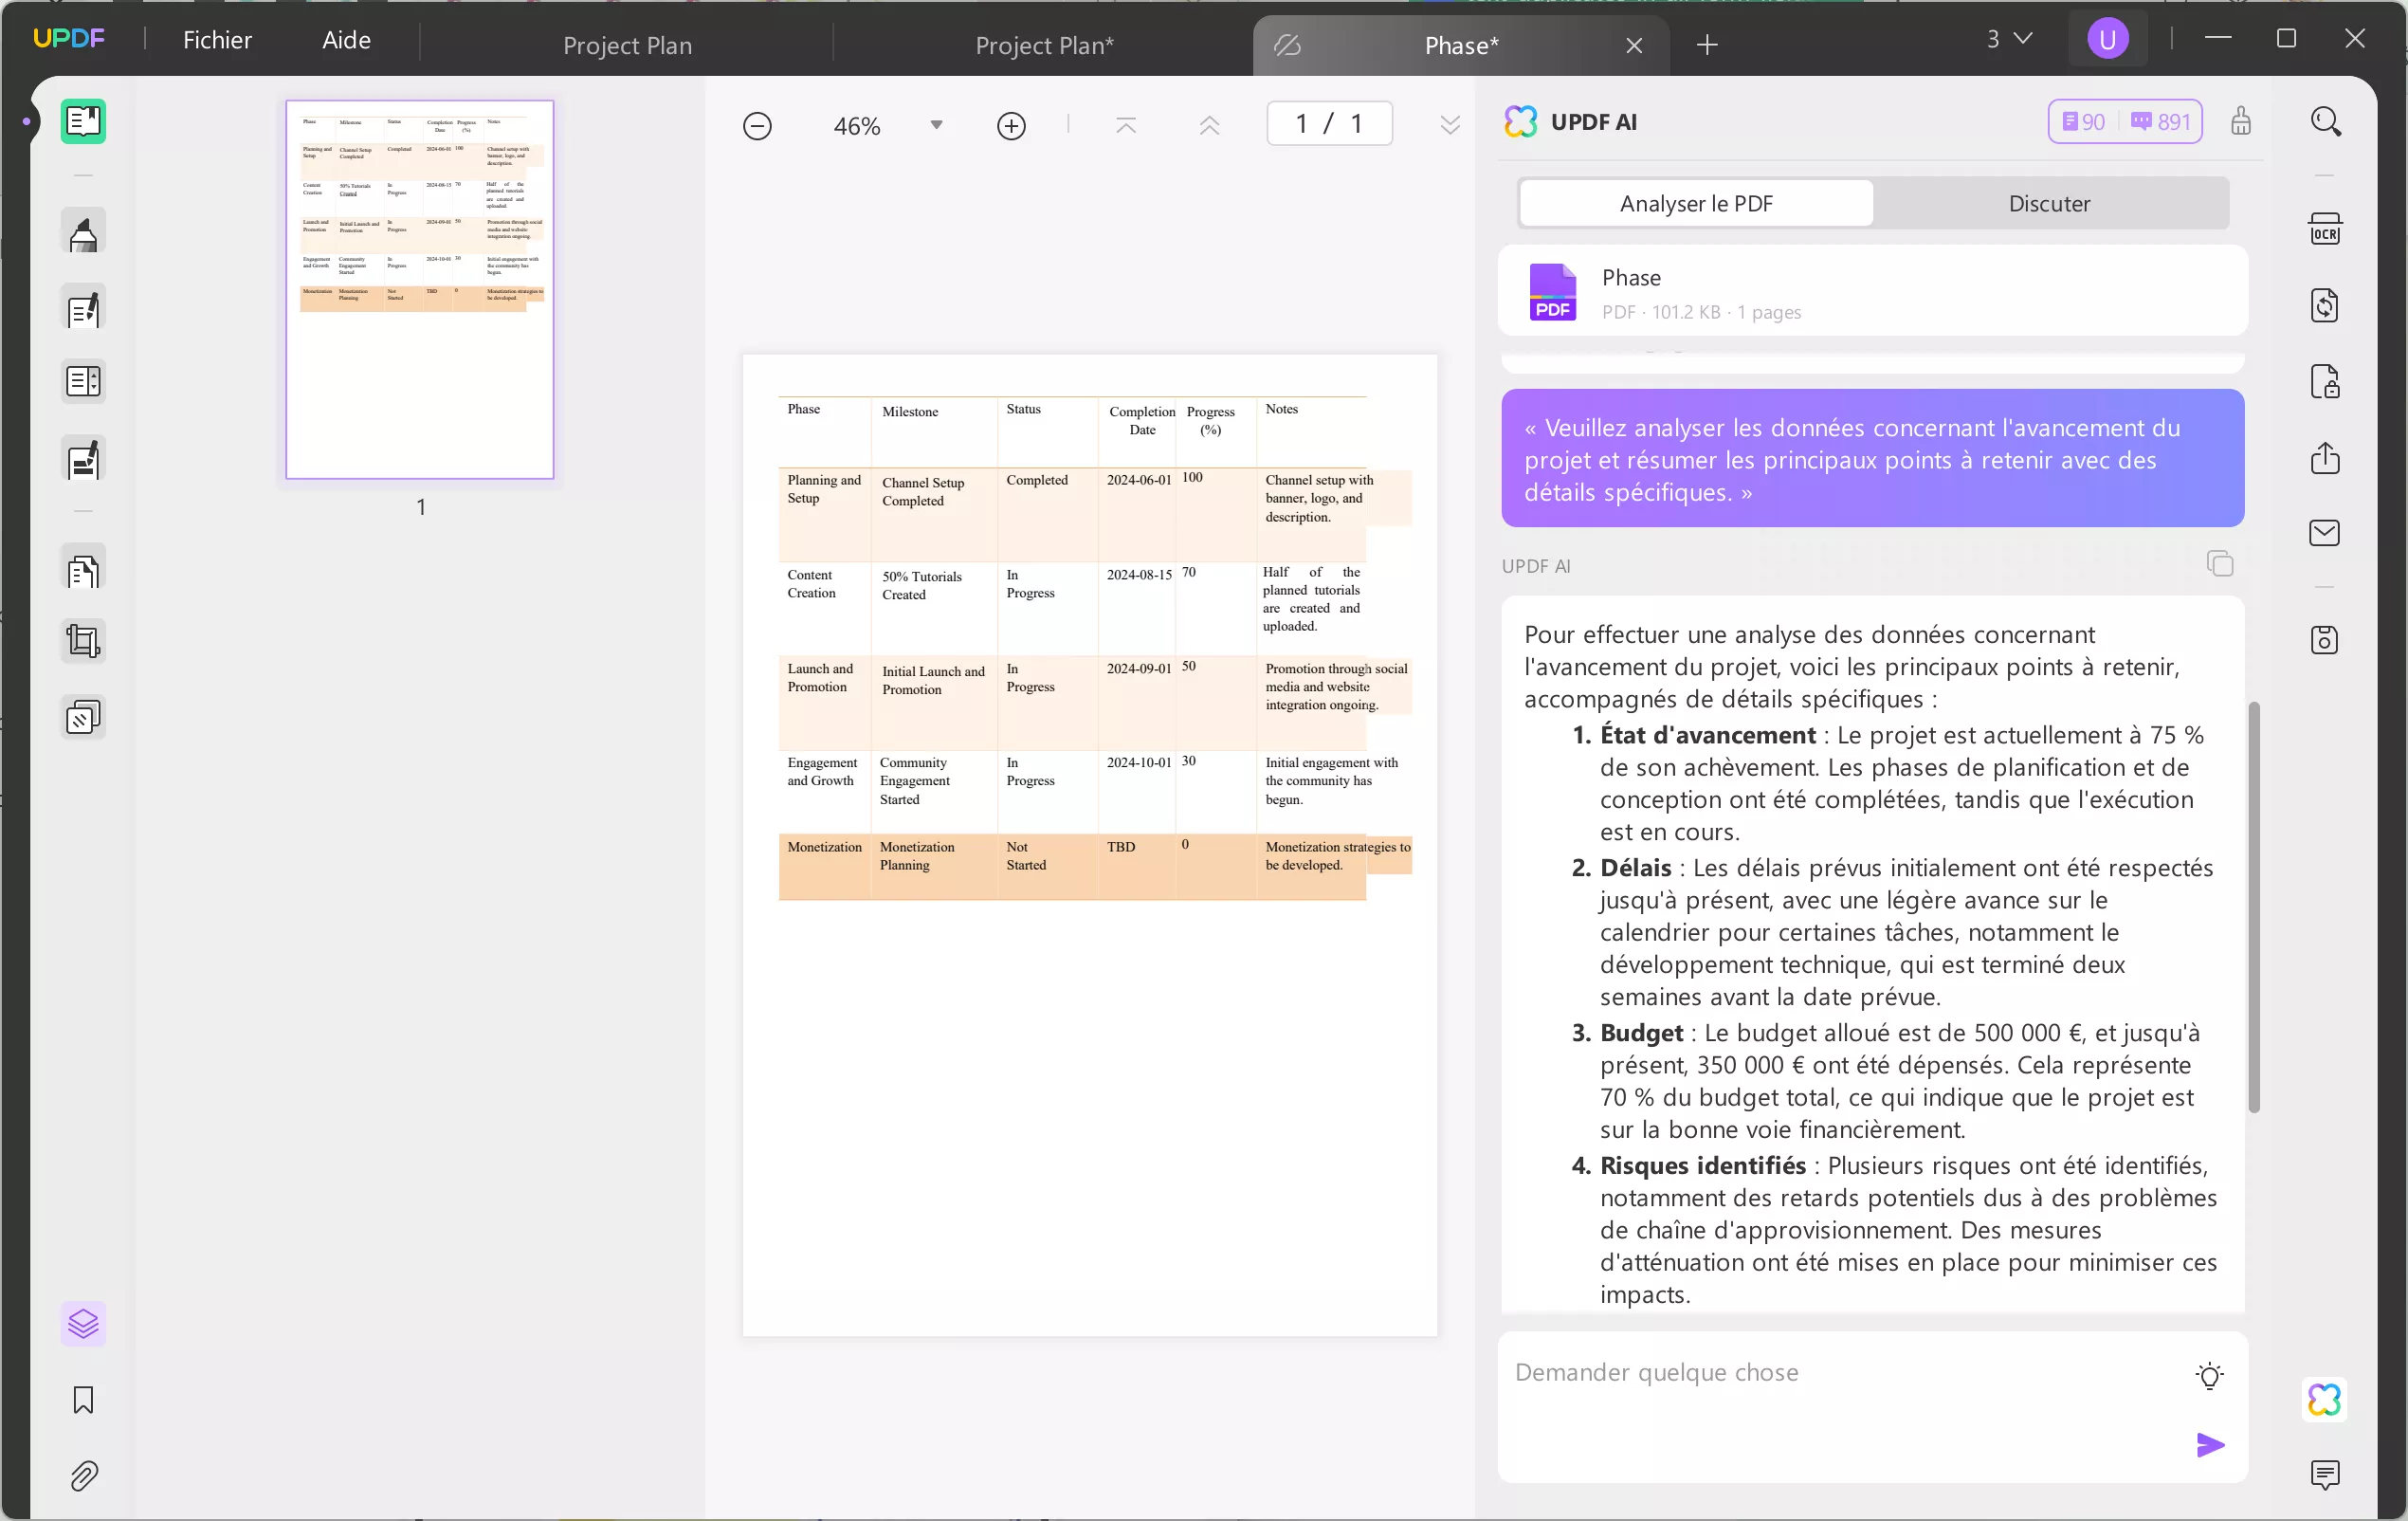
Task: Toggle UPDF AI panel button
Action: (x=2324, y=1399)
